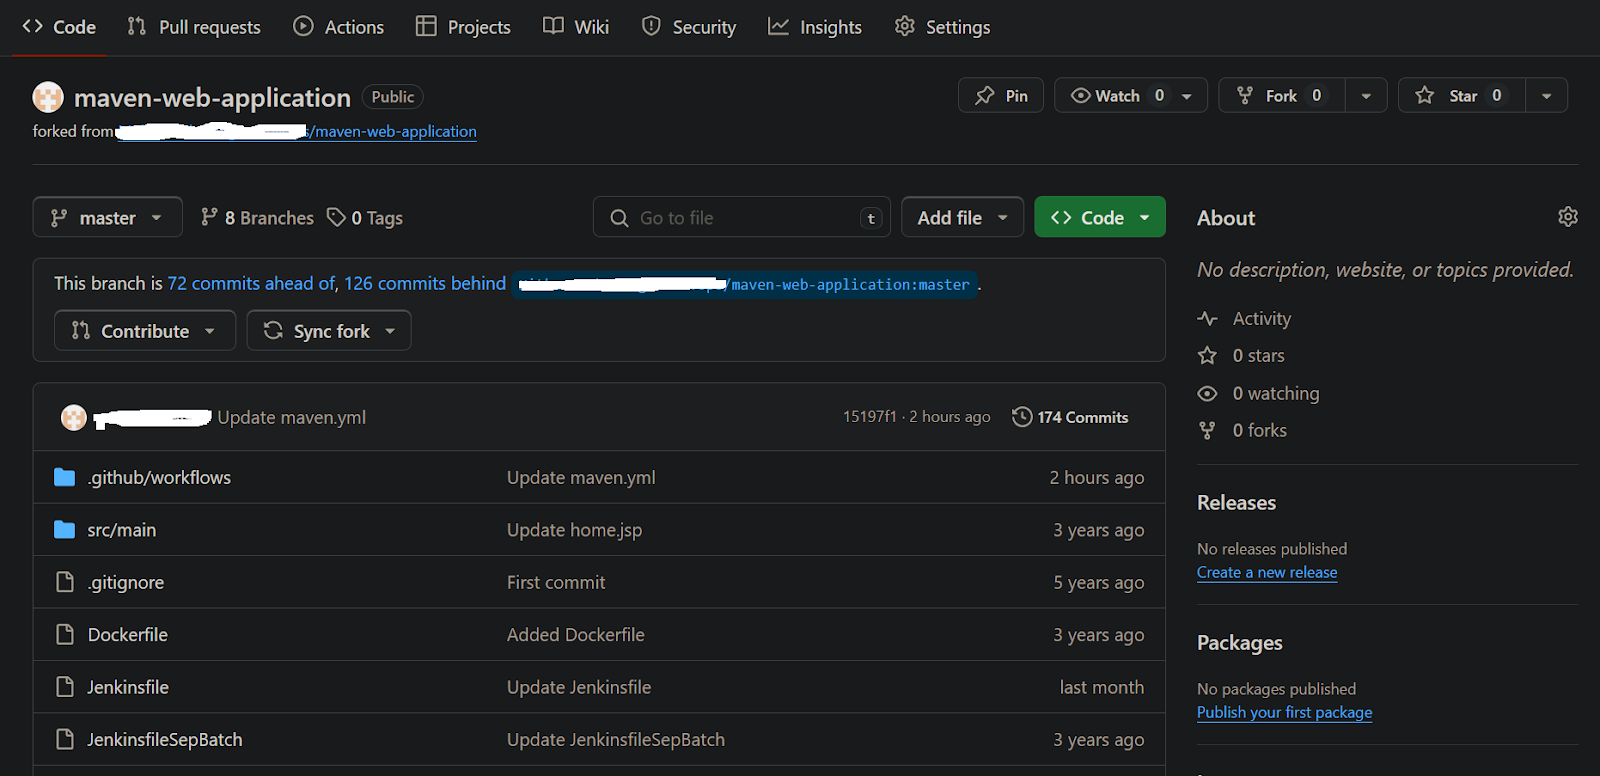1600x776 pixels.
Task: Open the Jenkinsfile file
Action: point(128,687)
